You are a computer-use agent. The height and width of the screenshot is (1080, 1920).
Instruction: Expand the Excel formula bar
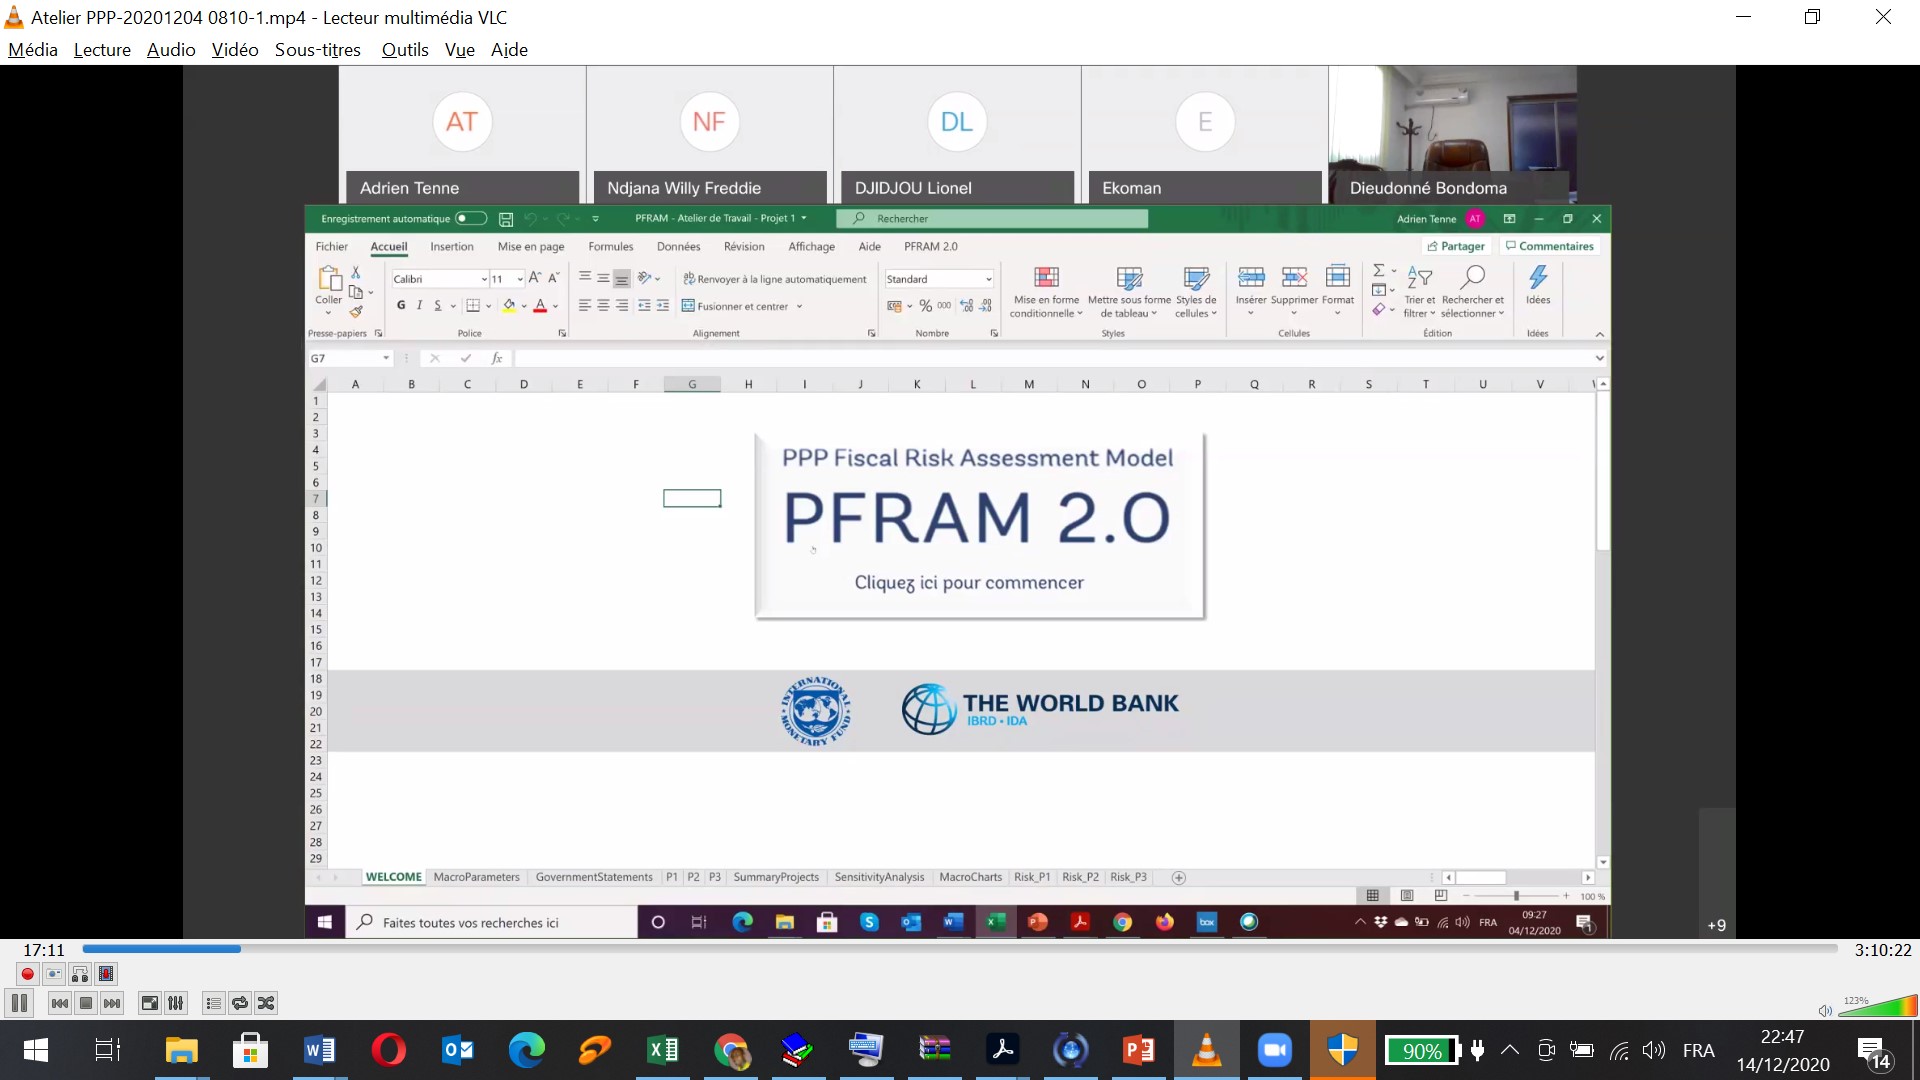1599,358
